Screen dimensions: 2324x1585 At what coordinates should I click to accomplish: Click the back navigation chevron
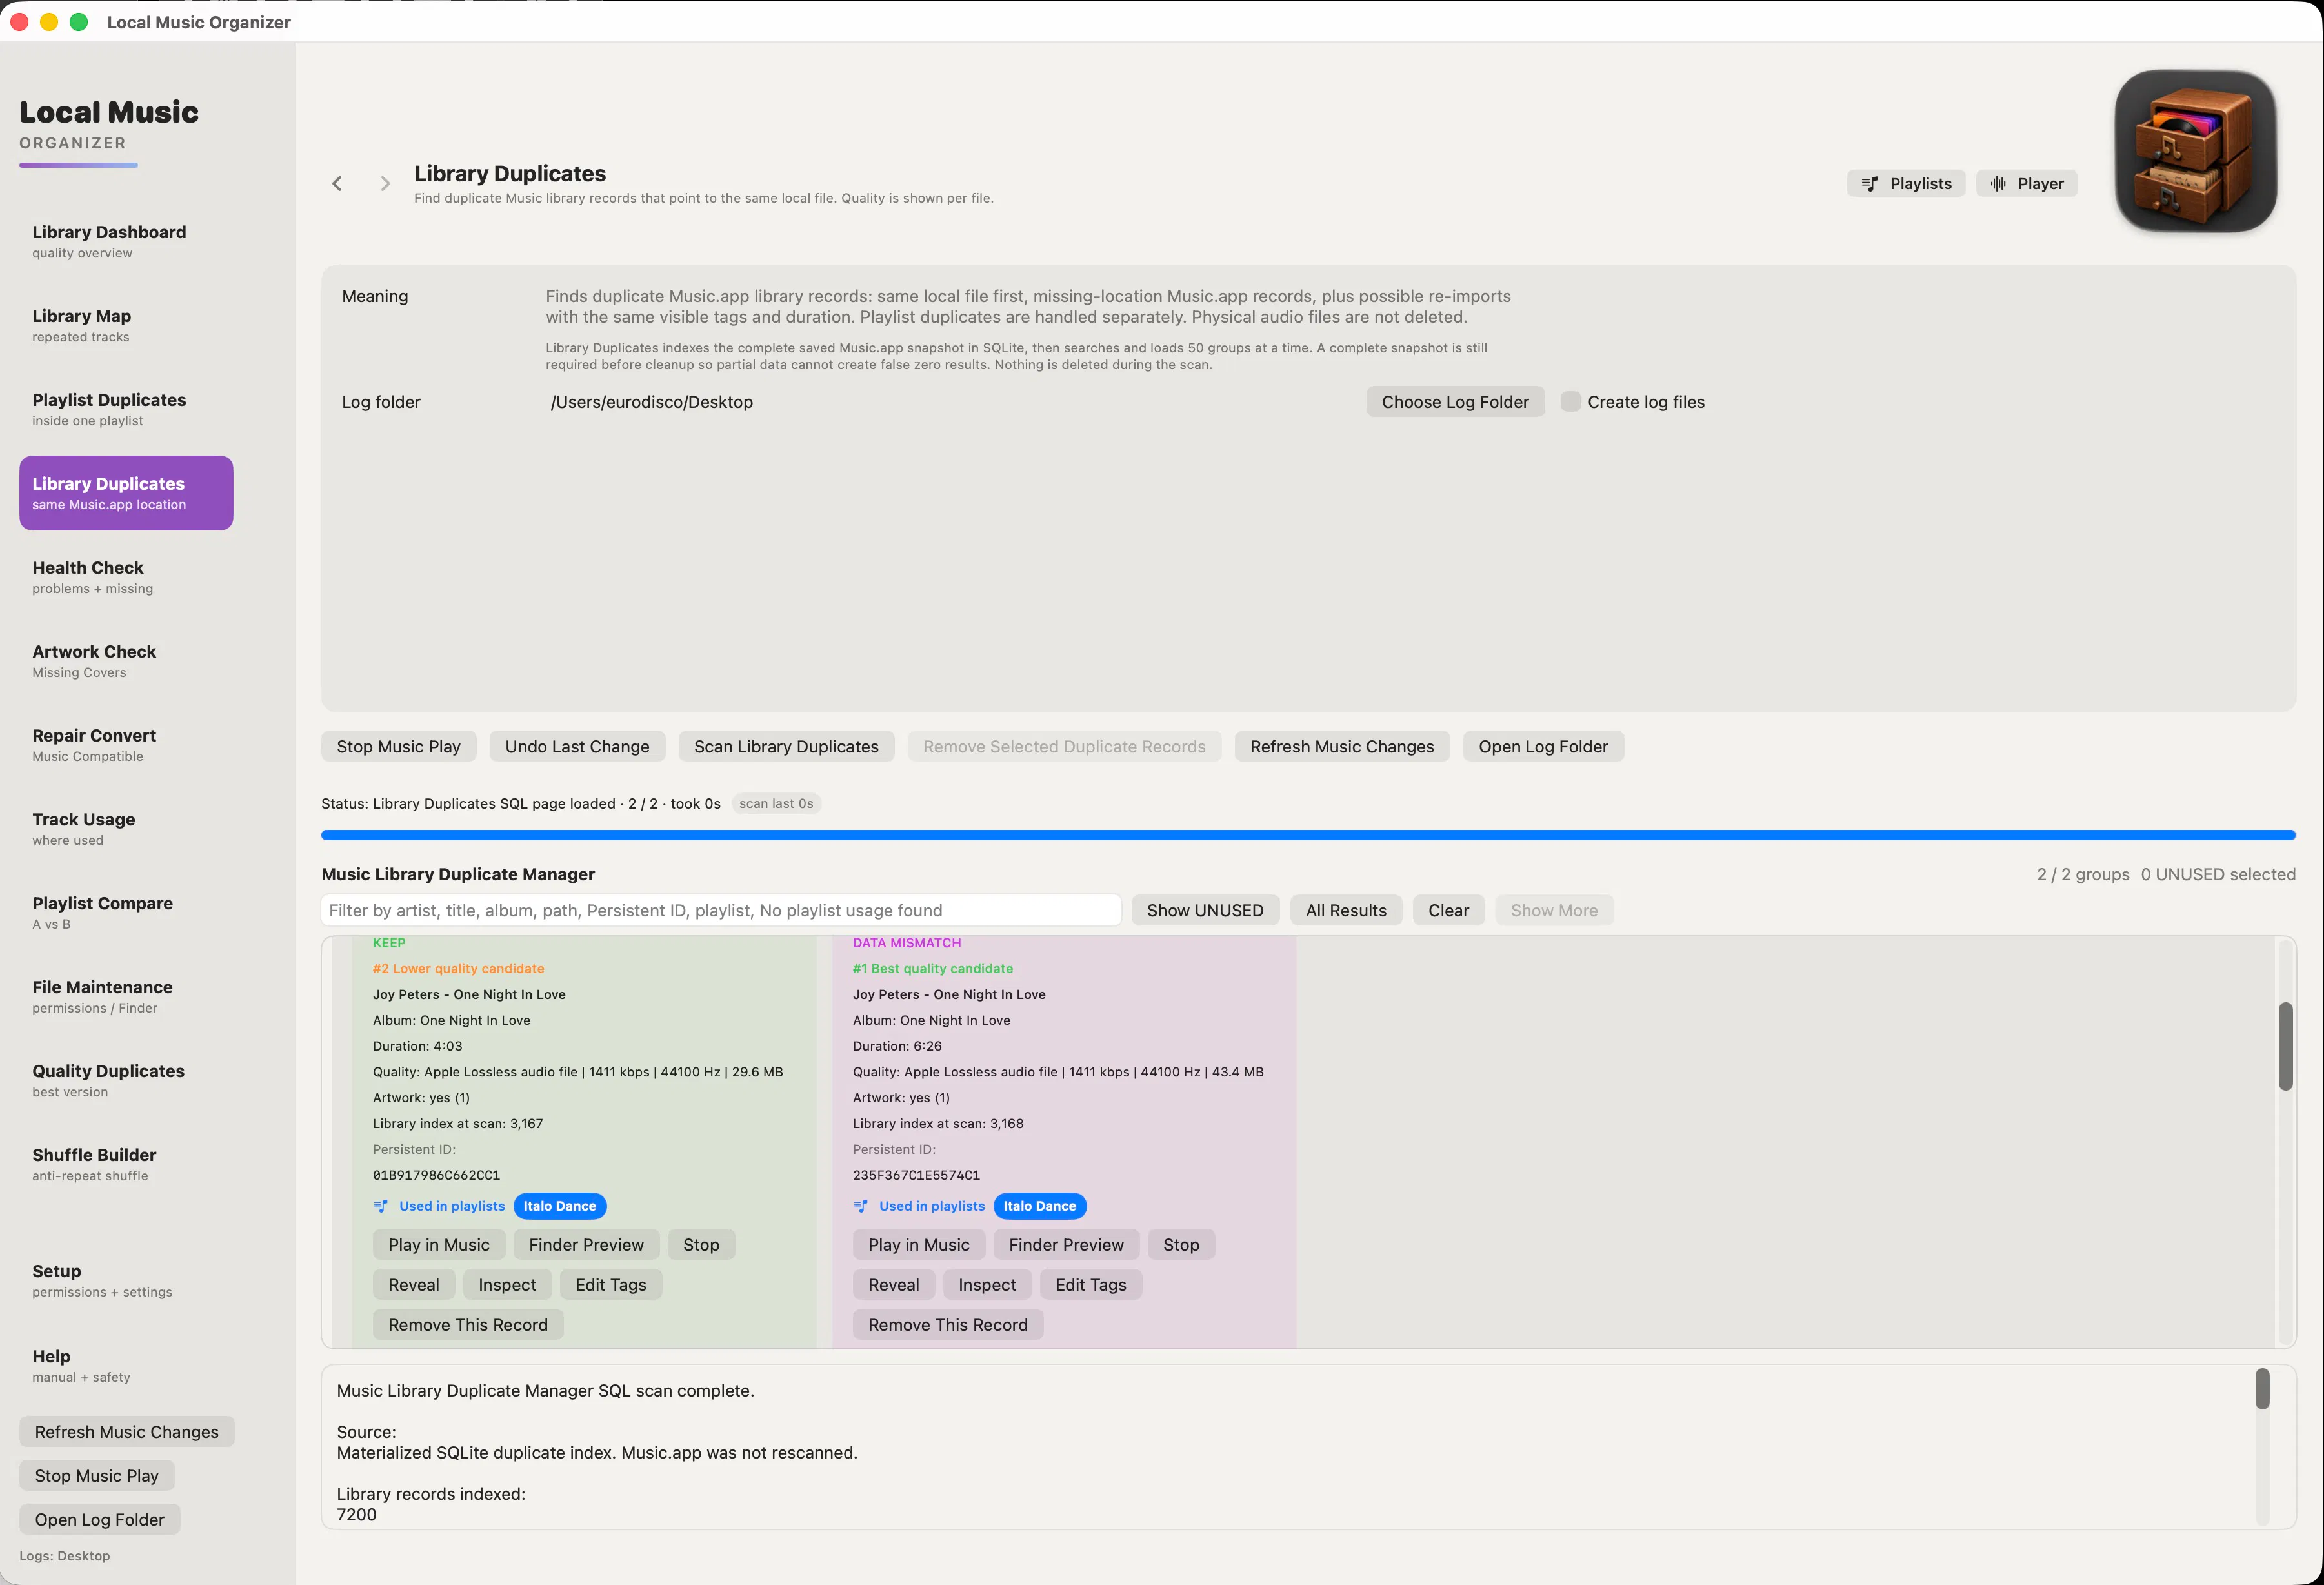[337, 183]
